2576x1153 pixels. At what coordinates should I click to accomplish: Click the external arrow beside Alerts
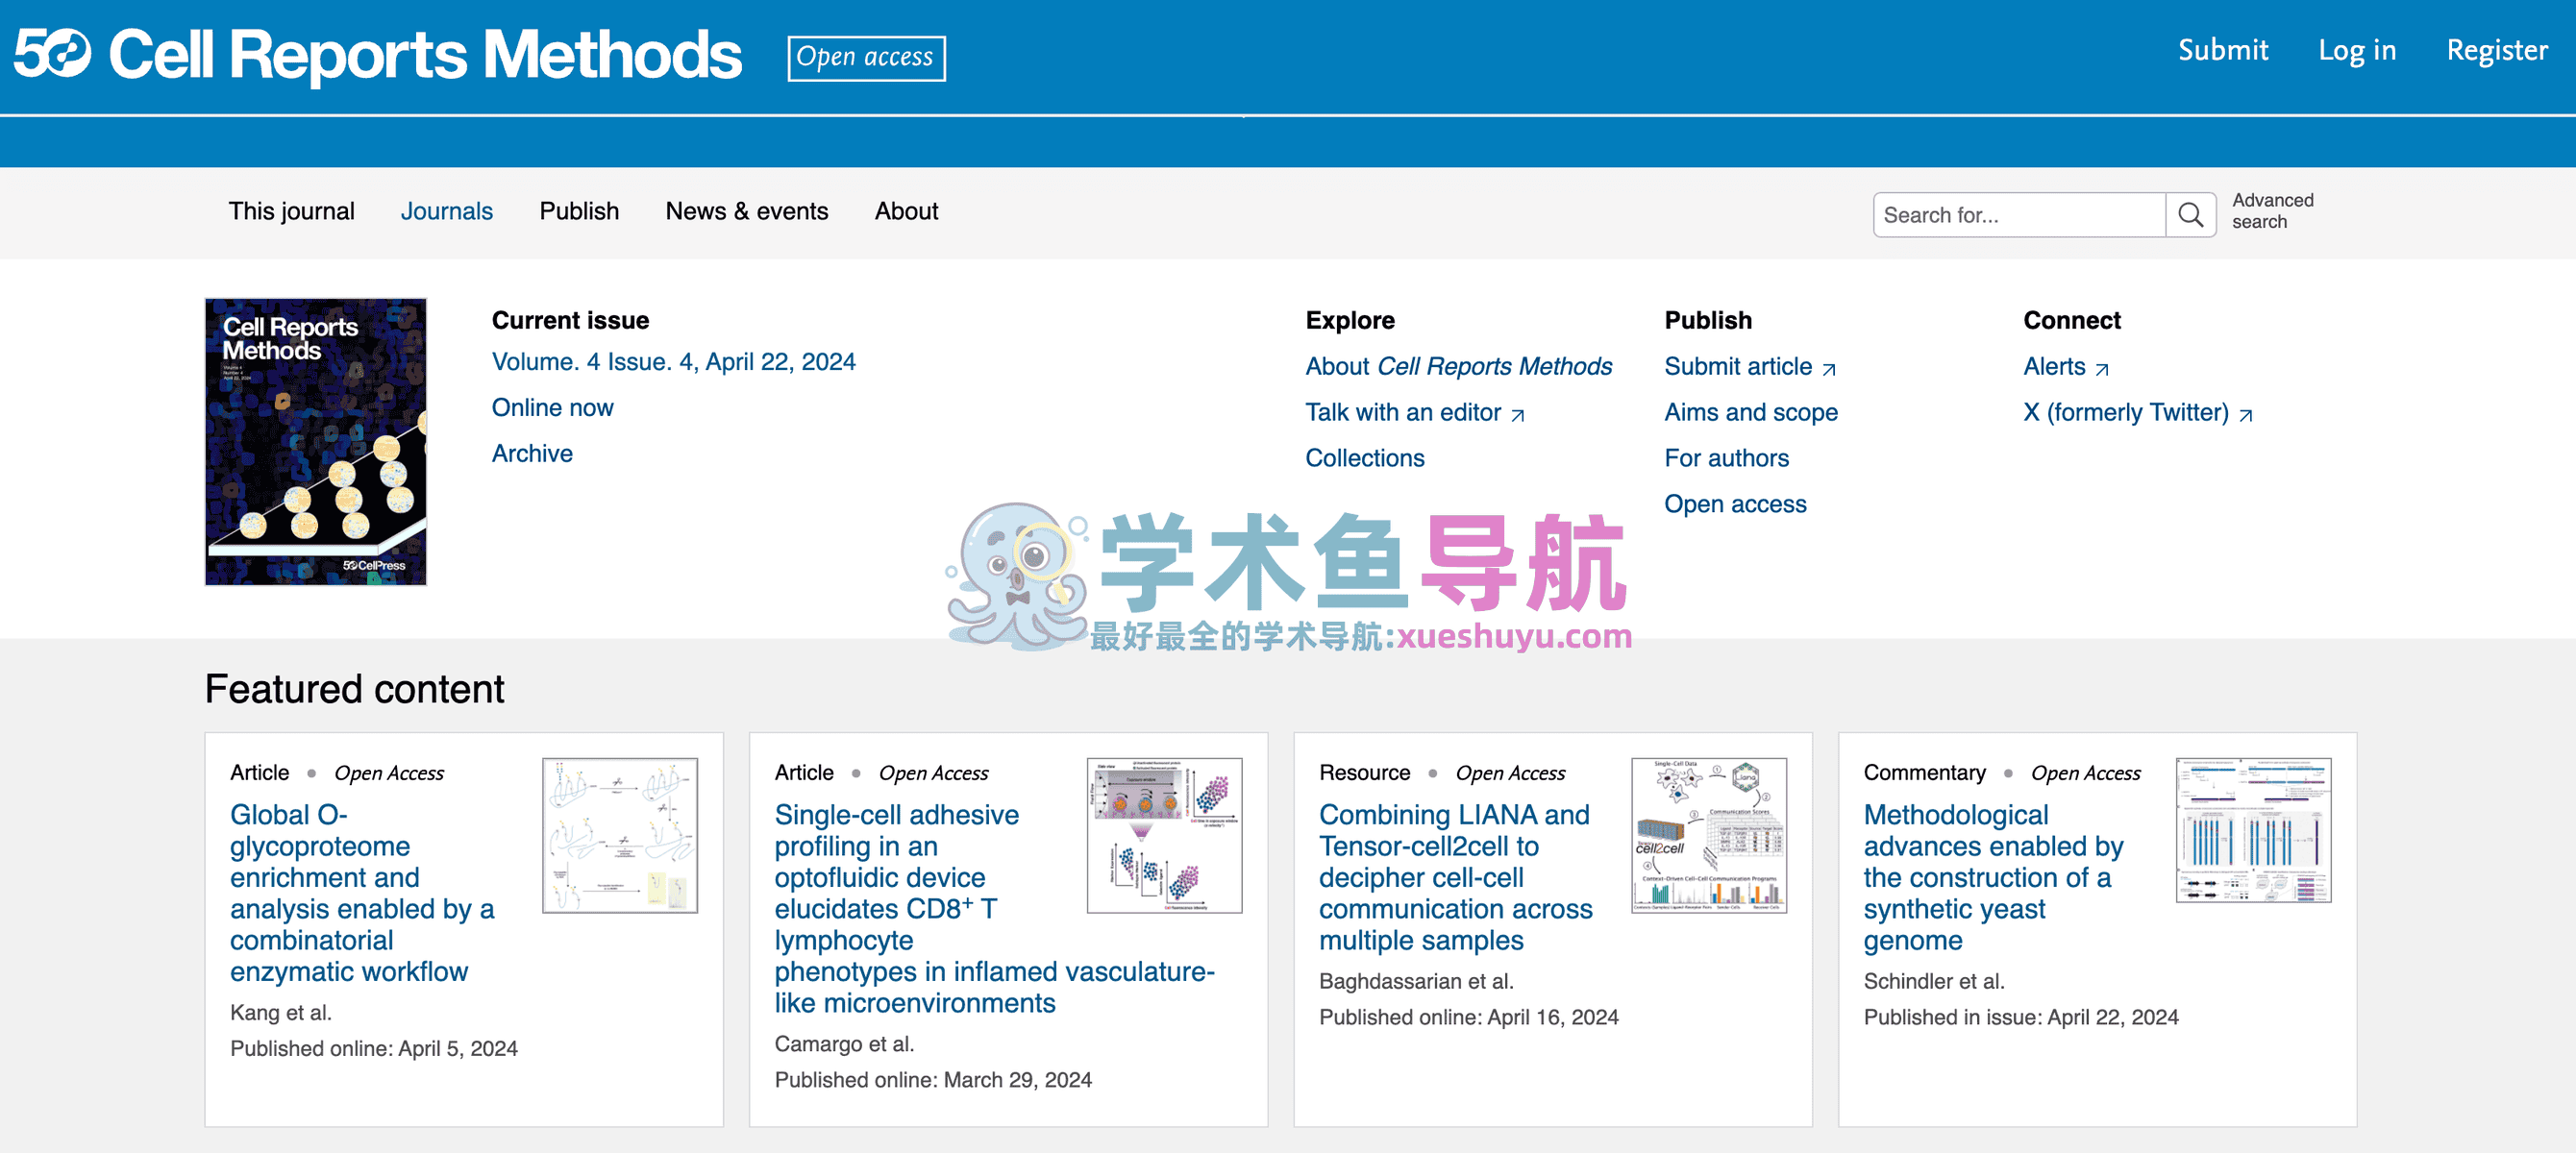point(2102,369)
